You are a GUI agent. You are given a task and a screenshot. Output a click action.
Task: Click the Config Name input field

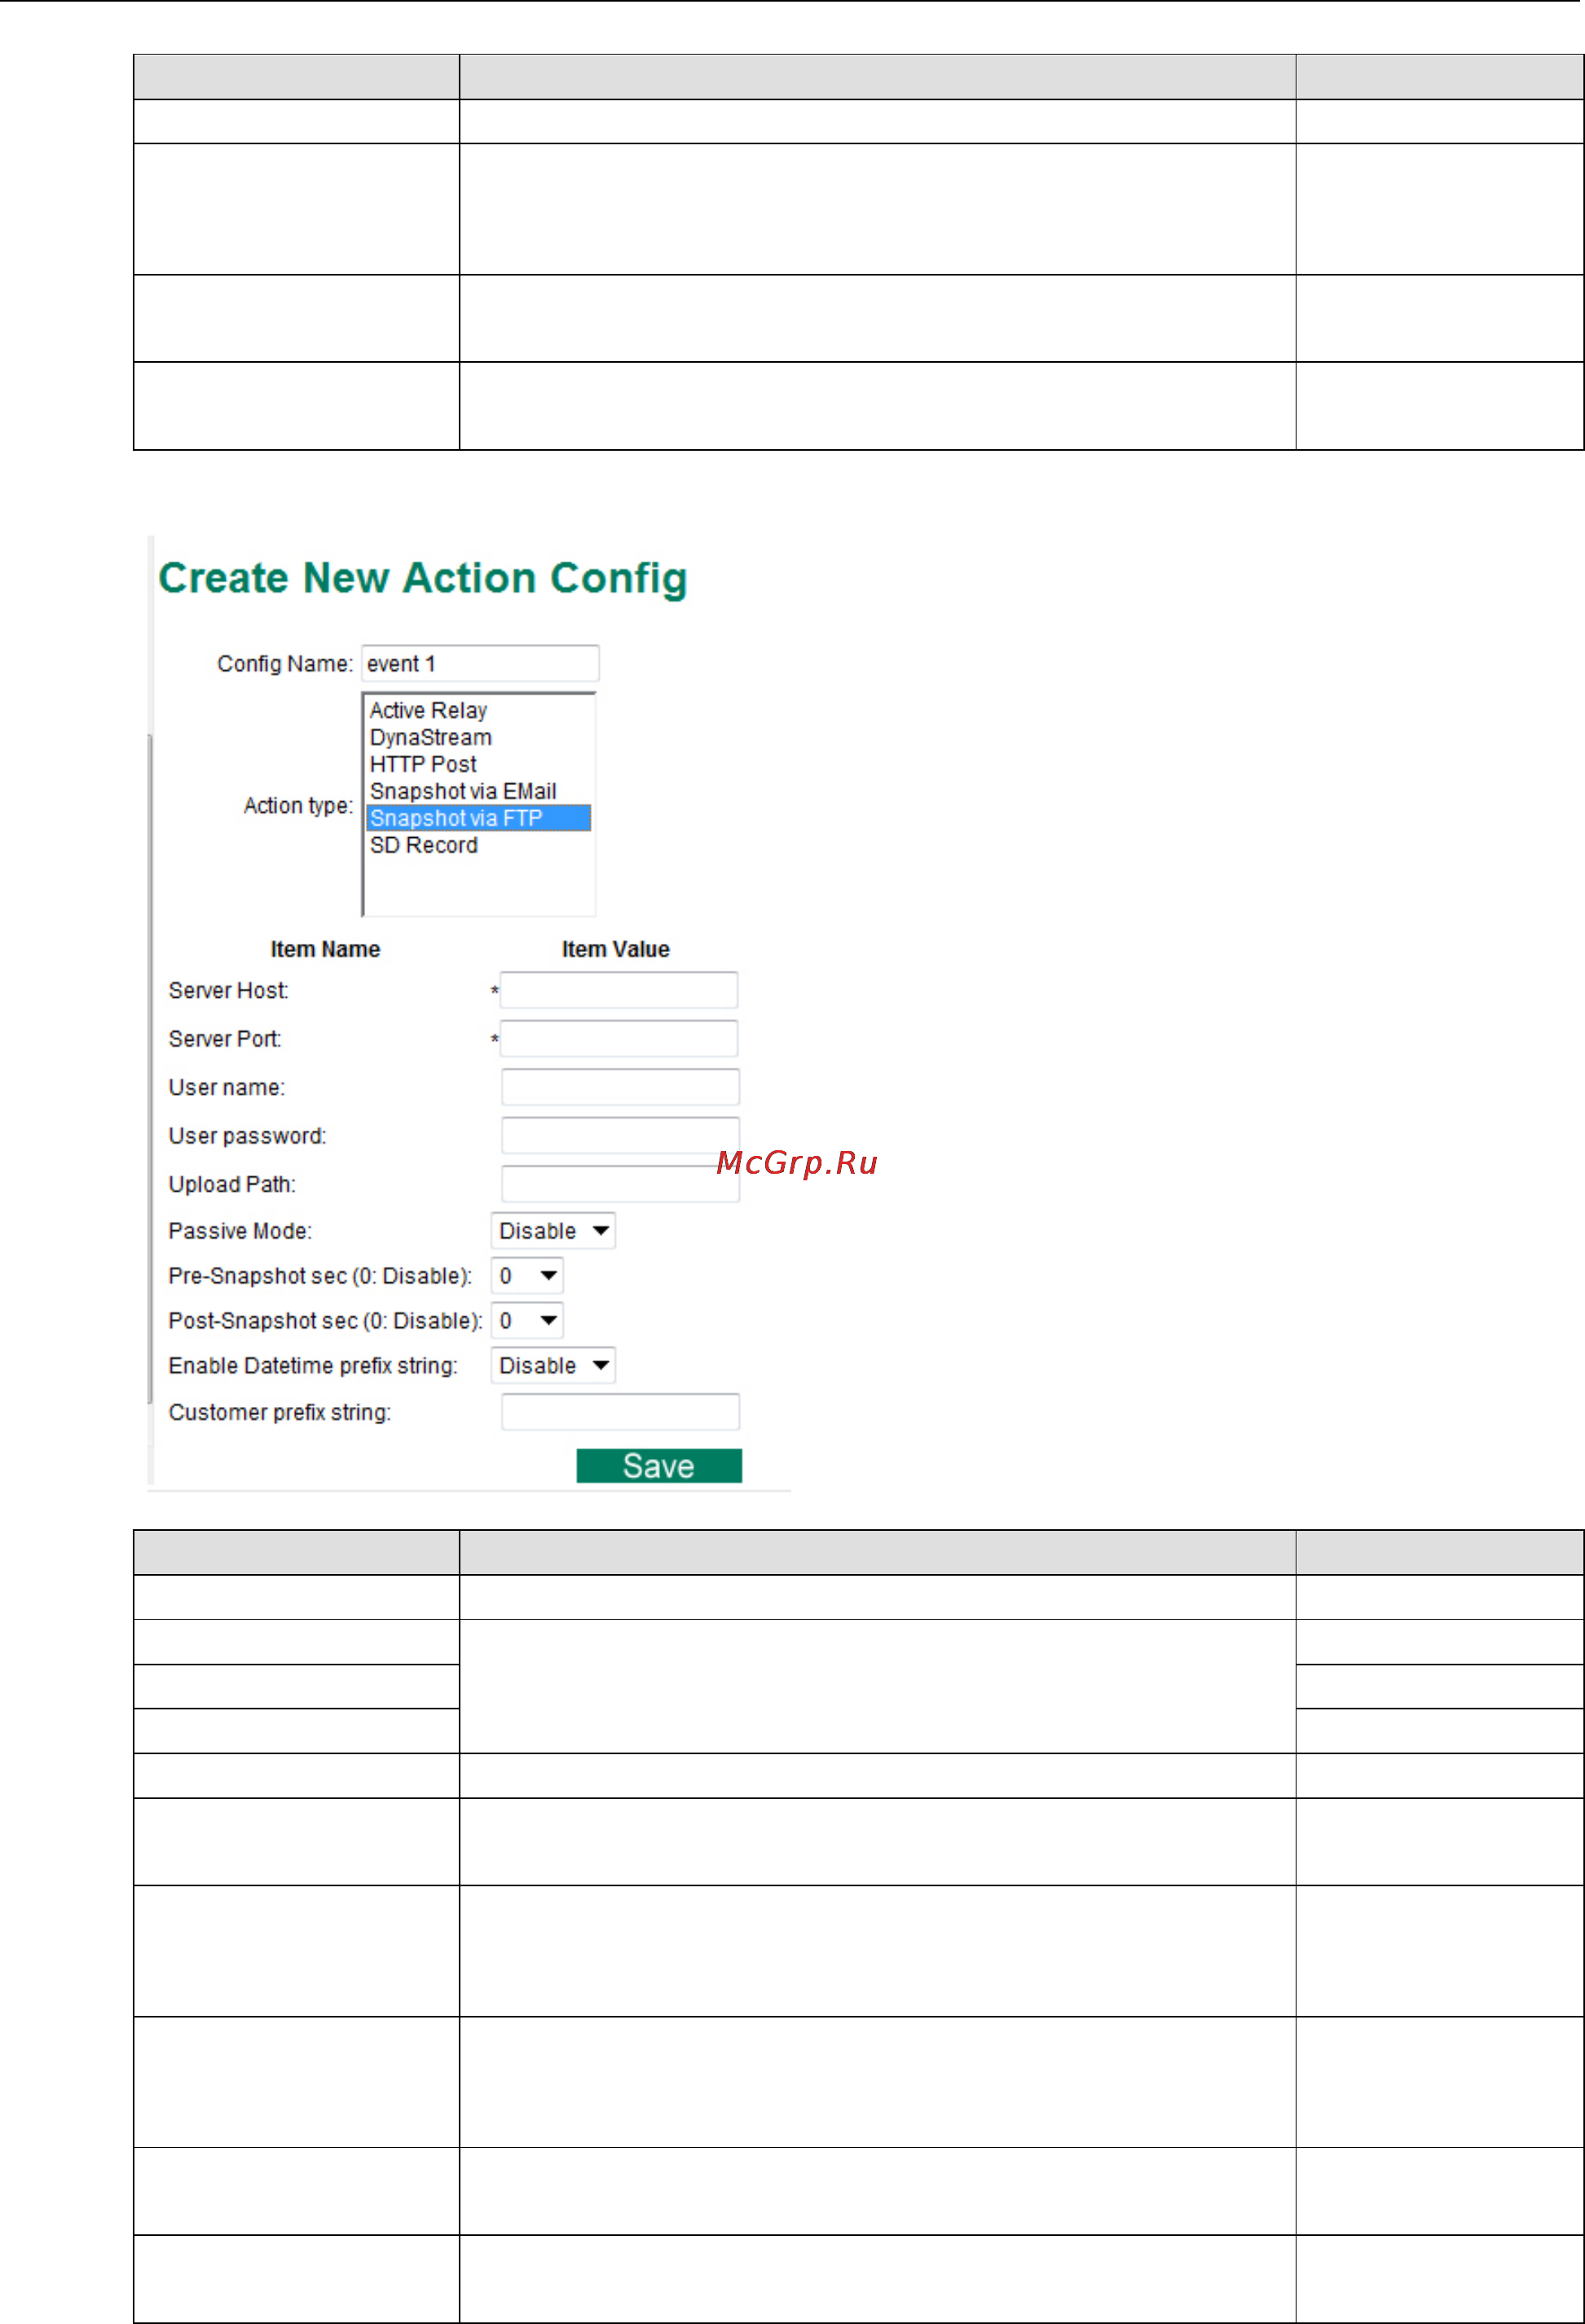tap(480, 663)
